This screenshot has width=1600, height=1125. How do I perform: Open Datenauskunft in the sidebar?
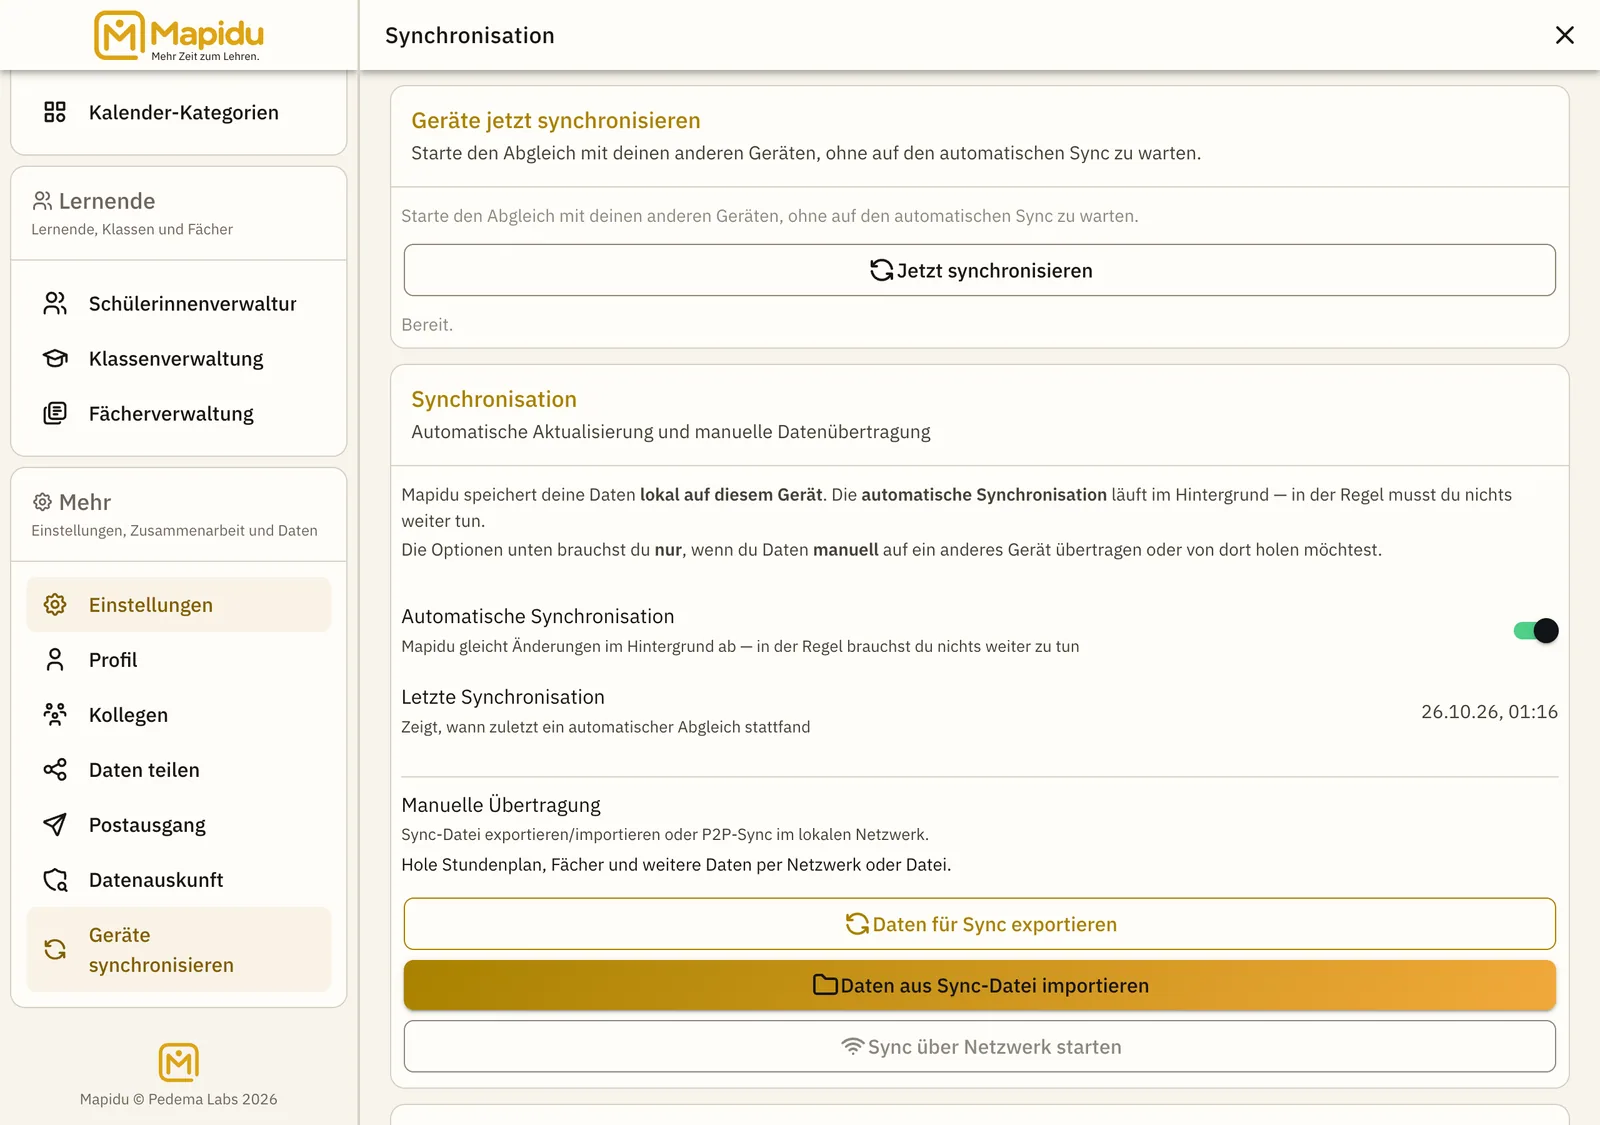179,879
